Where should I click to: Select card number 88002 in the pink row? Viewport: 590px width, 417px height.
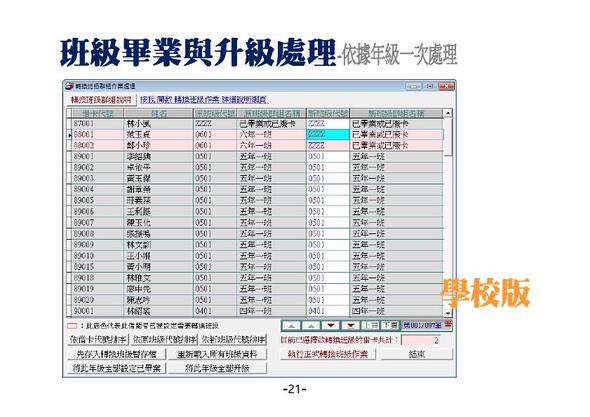pos(97,145)
